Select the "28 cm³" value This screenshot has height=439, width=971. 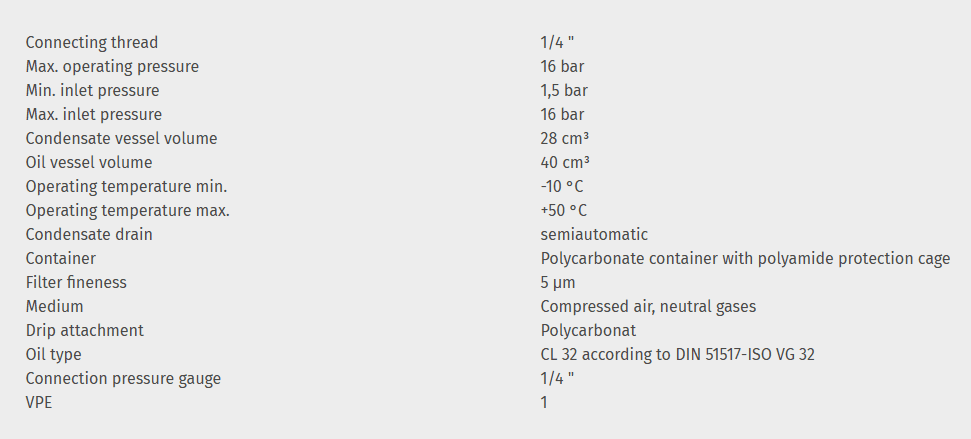pyautogui.click(x=565, y=138)
